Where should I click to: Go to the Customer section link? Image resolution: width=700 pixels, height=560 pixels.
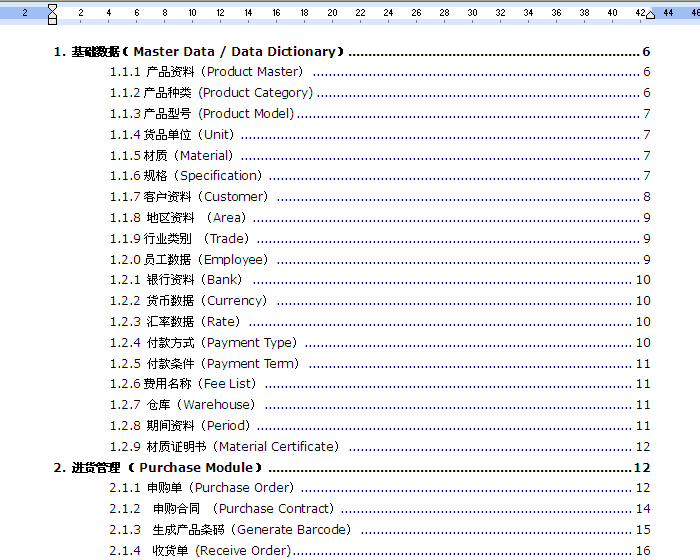pos(189,197)
